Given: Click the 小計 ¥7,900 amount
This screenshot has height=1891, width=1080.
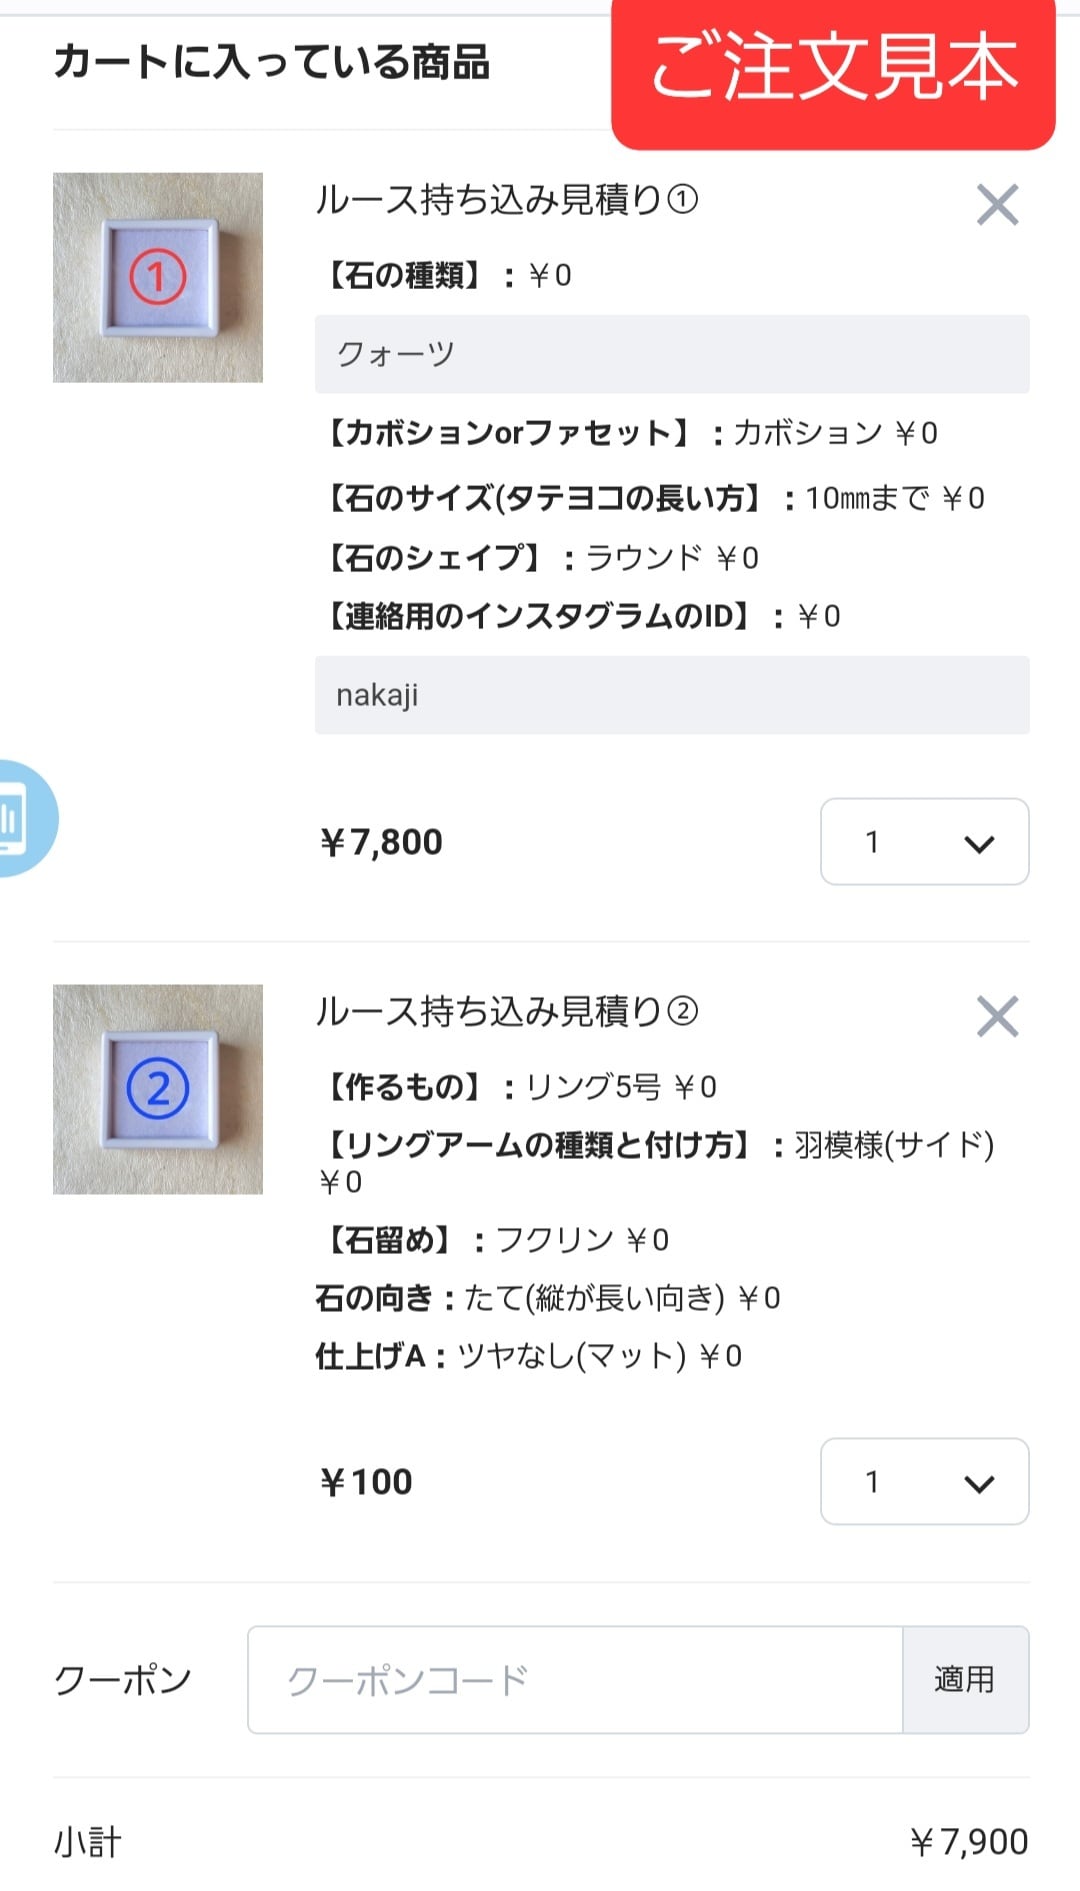Looking at the screenshot, I should point(968,1841).
